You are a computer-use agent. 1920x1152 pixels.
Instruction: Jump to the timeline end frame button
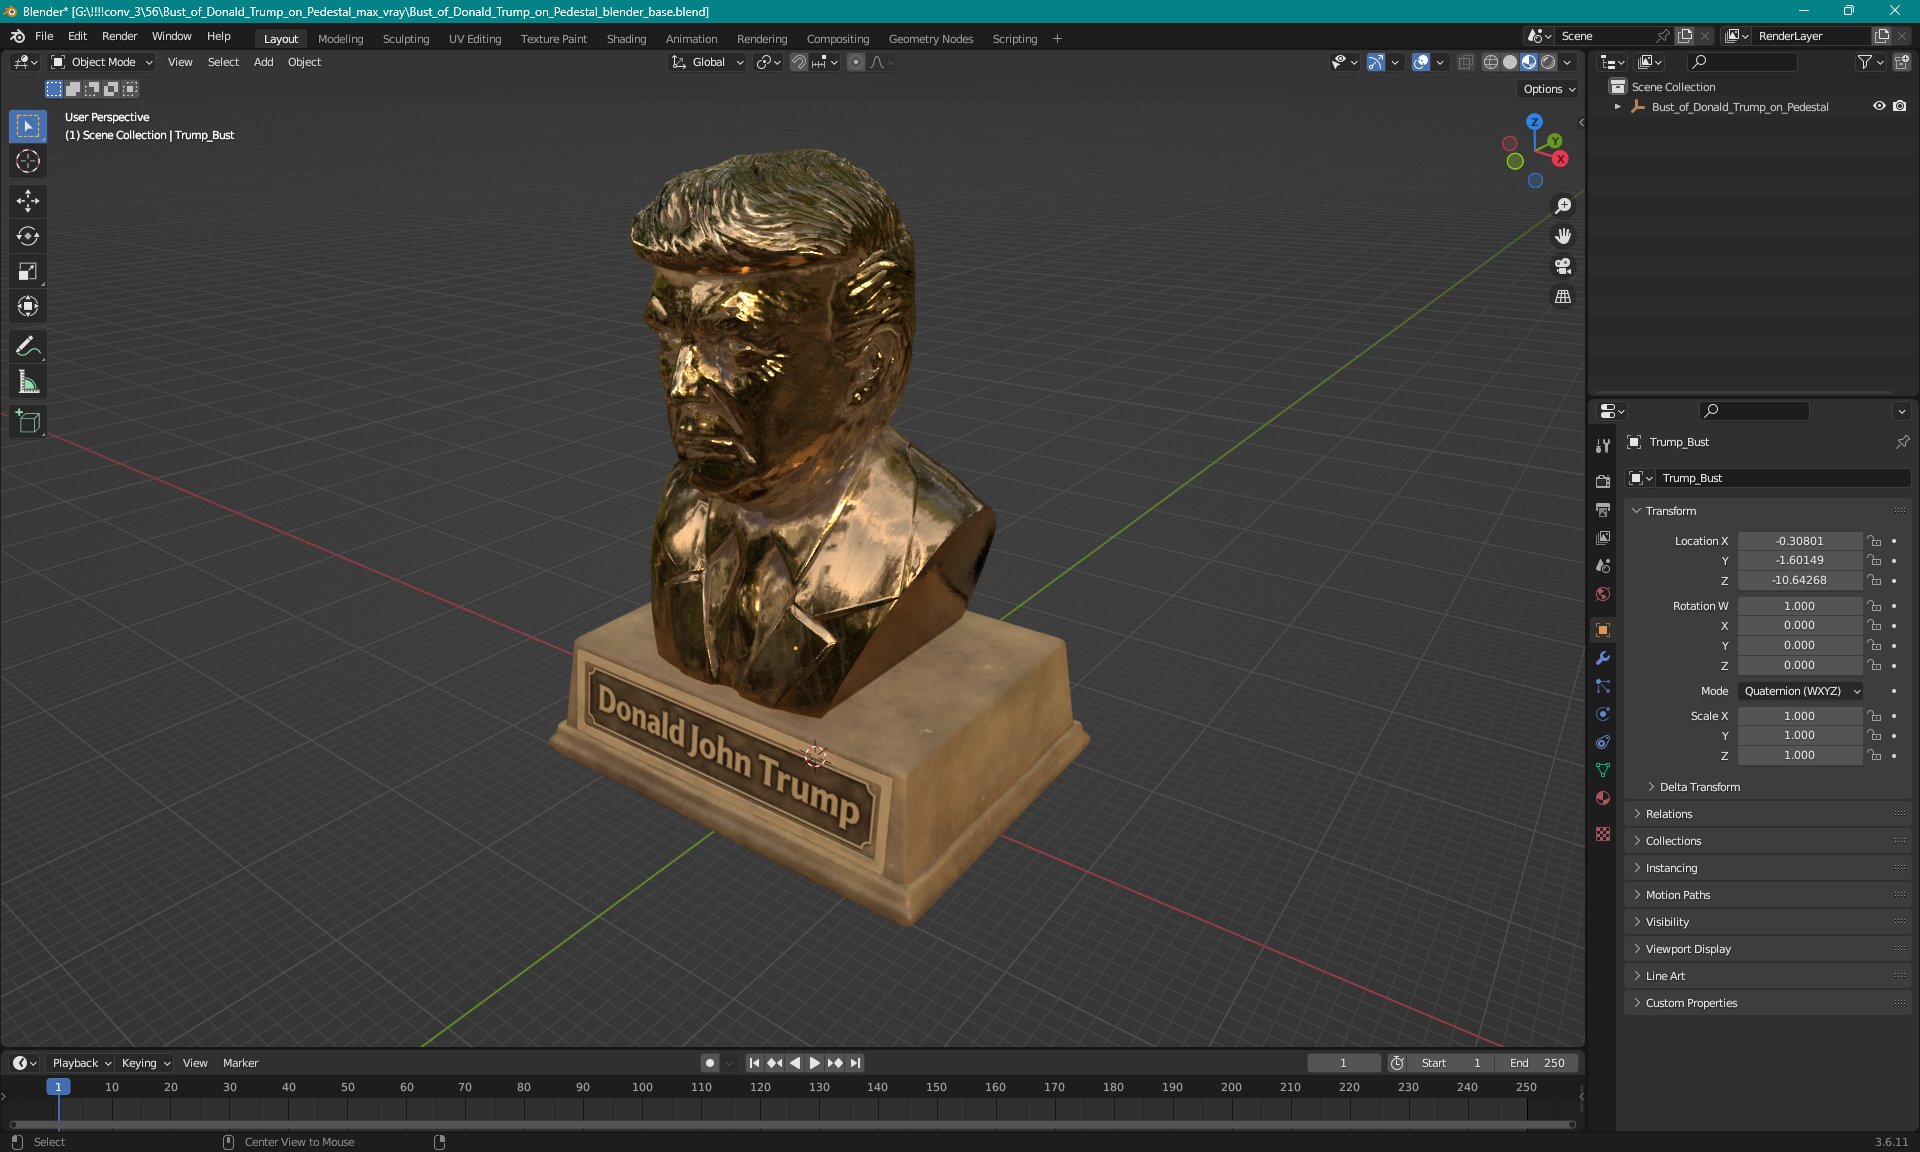click(x=855, y=1063)
